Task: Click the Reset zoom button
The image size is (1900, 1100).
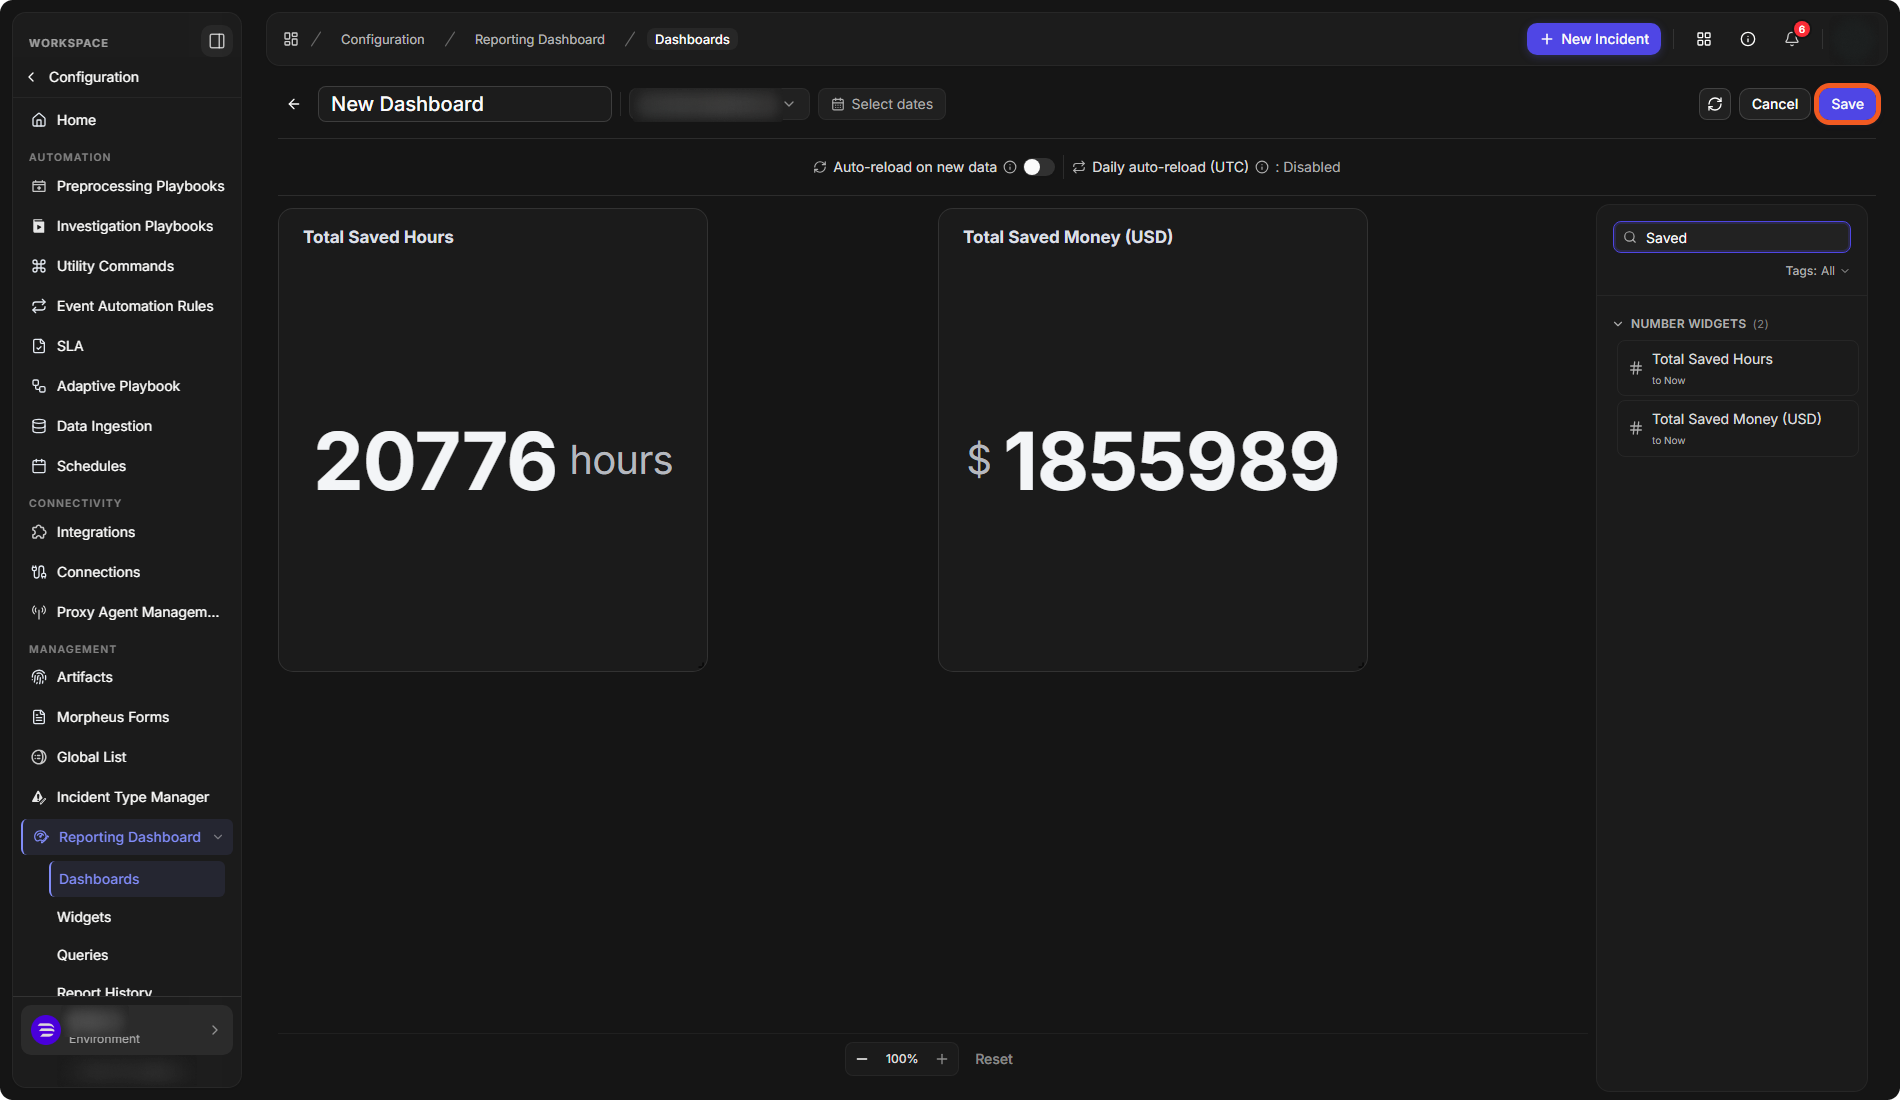Action: pyautogui.click(x=994, y=1059)
